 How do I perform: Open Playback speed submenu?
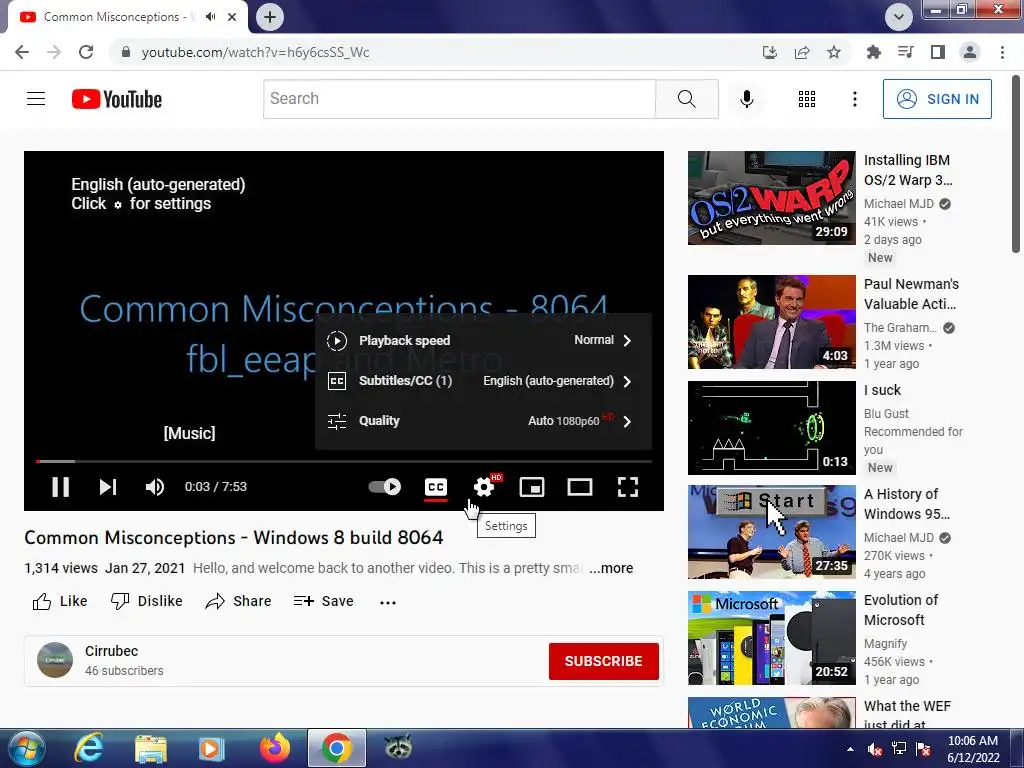pos(483,340)
